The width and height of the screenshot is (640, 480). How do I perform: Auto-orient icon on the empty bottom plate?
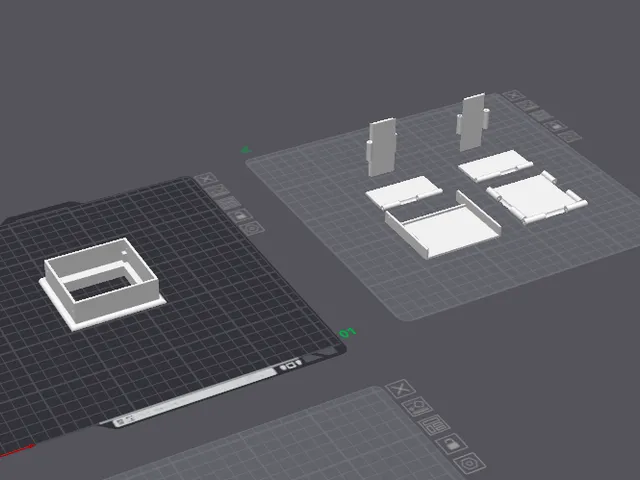417,407
